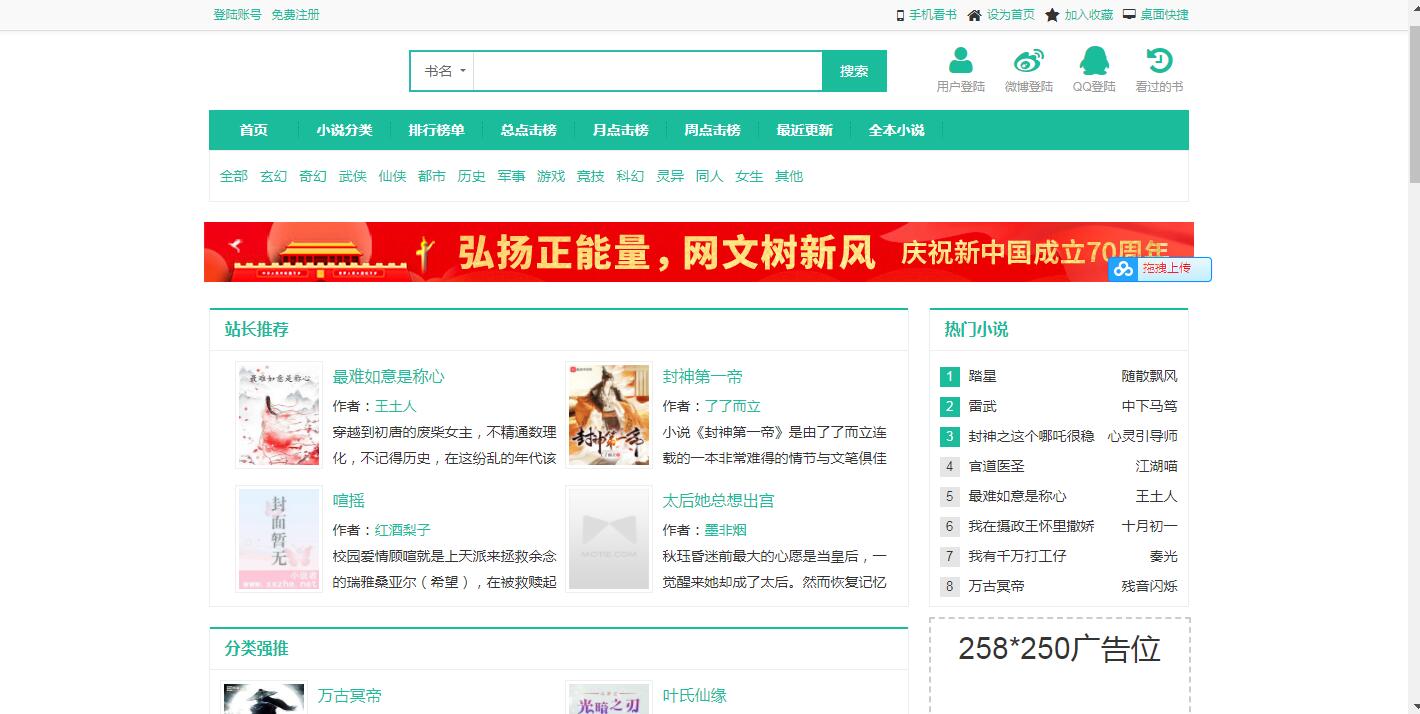Open 万古冥帝 title in 分类强推
This screenshot has width=1420, height=714.
click(x=350, y=695)
